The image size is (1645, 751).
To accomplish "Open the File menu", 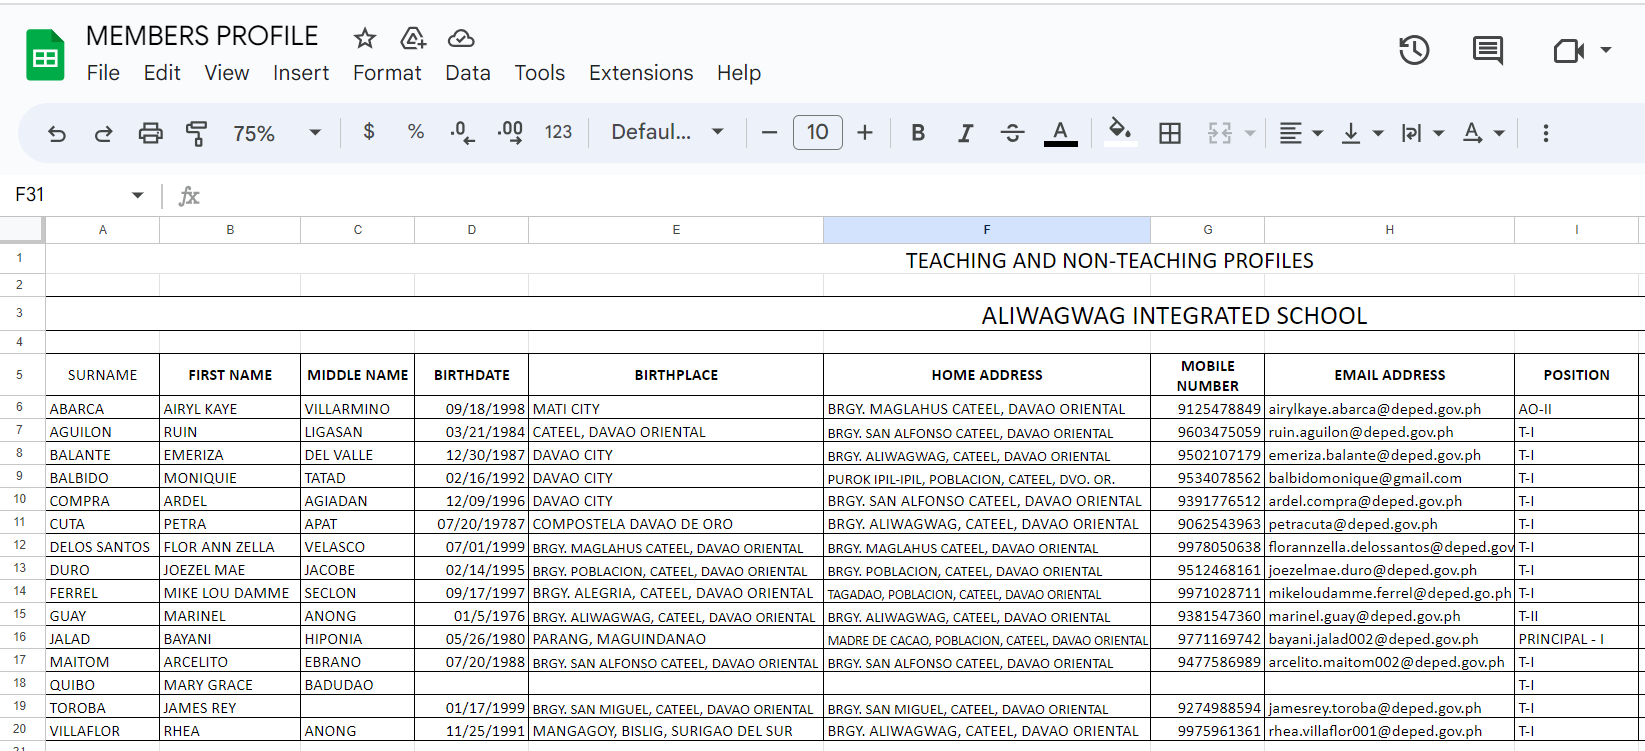I will point(103,73).
